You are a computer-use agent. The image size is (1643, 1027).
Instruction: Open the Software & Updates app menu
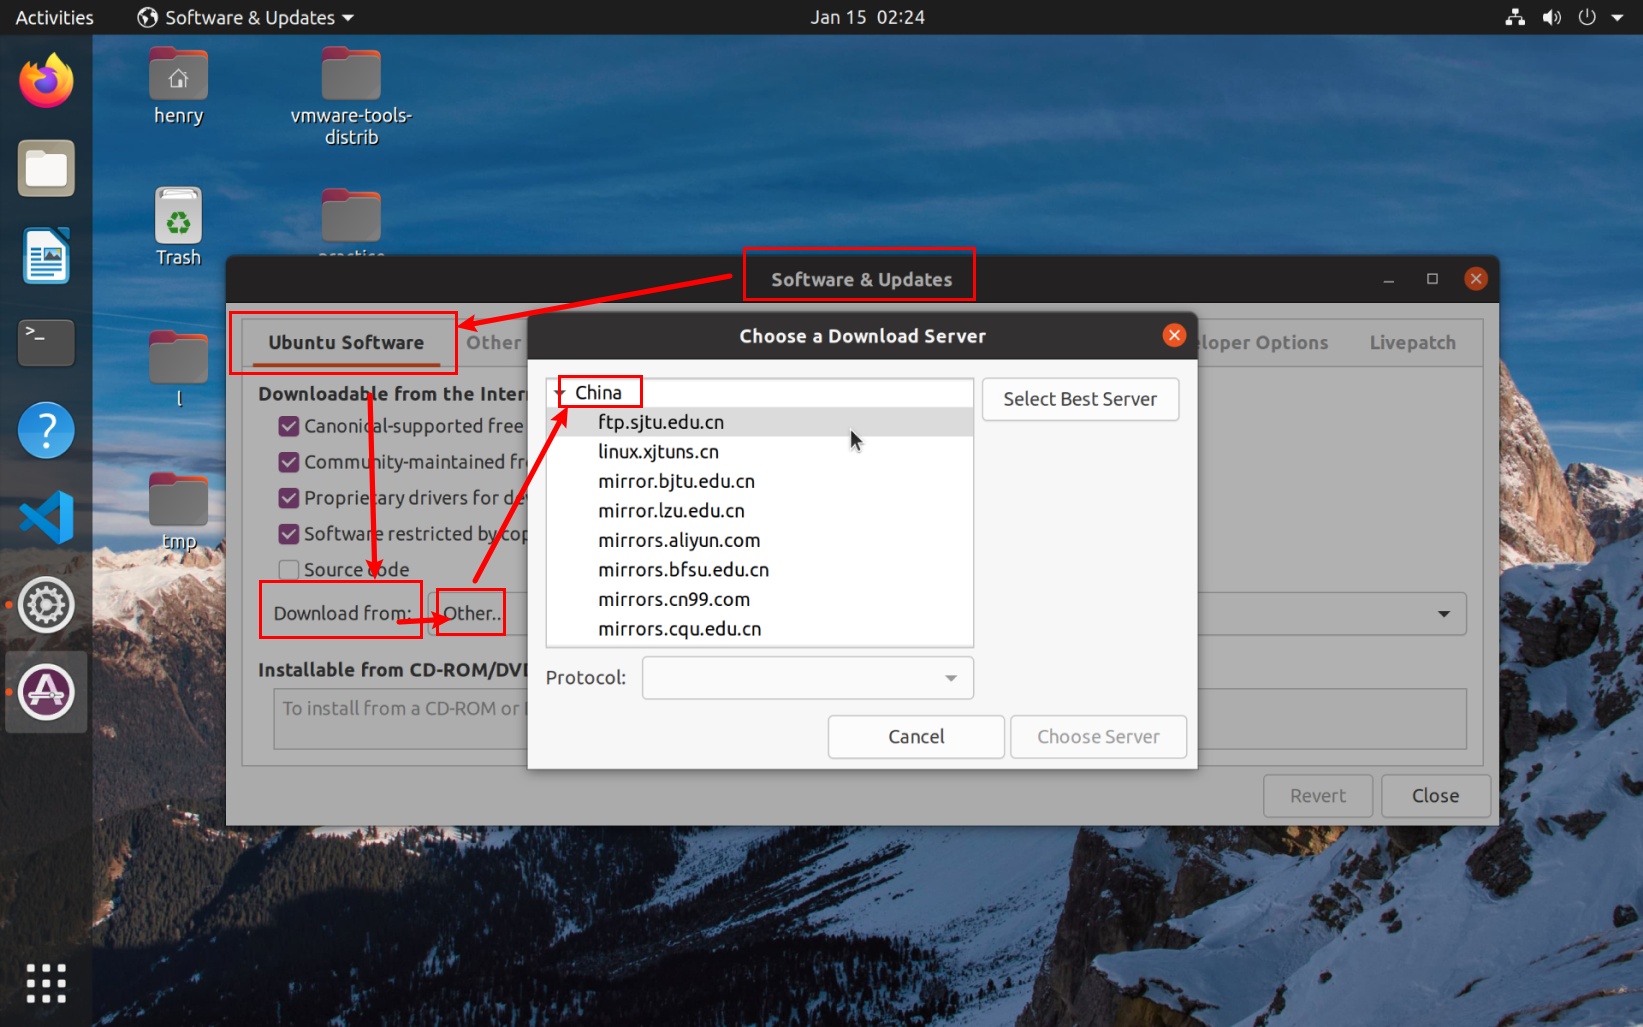tap(246, 17)
